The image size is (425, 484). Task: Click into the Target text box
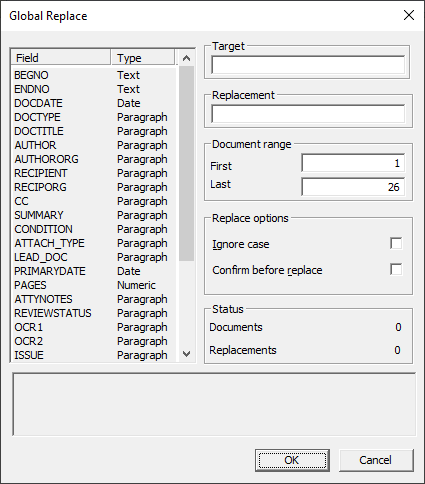coord(308,65)
